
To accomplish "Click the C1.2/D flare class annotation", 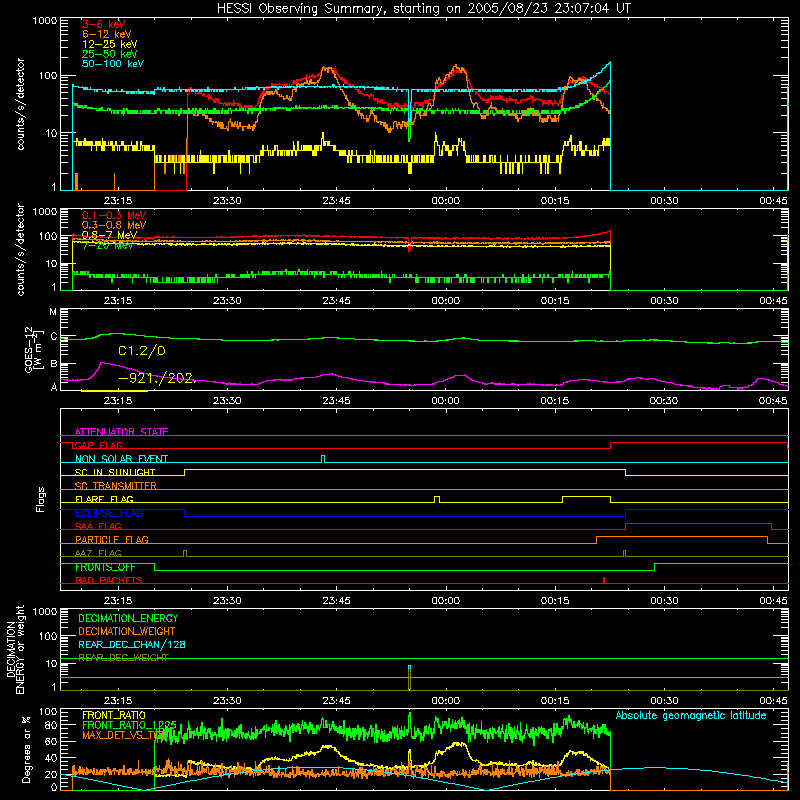I will [142, 351].
